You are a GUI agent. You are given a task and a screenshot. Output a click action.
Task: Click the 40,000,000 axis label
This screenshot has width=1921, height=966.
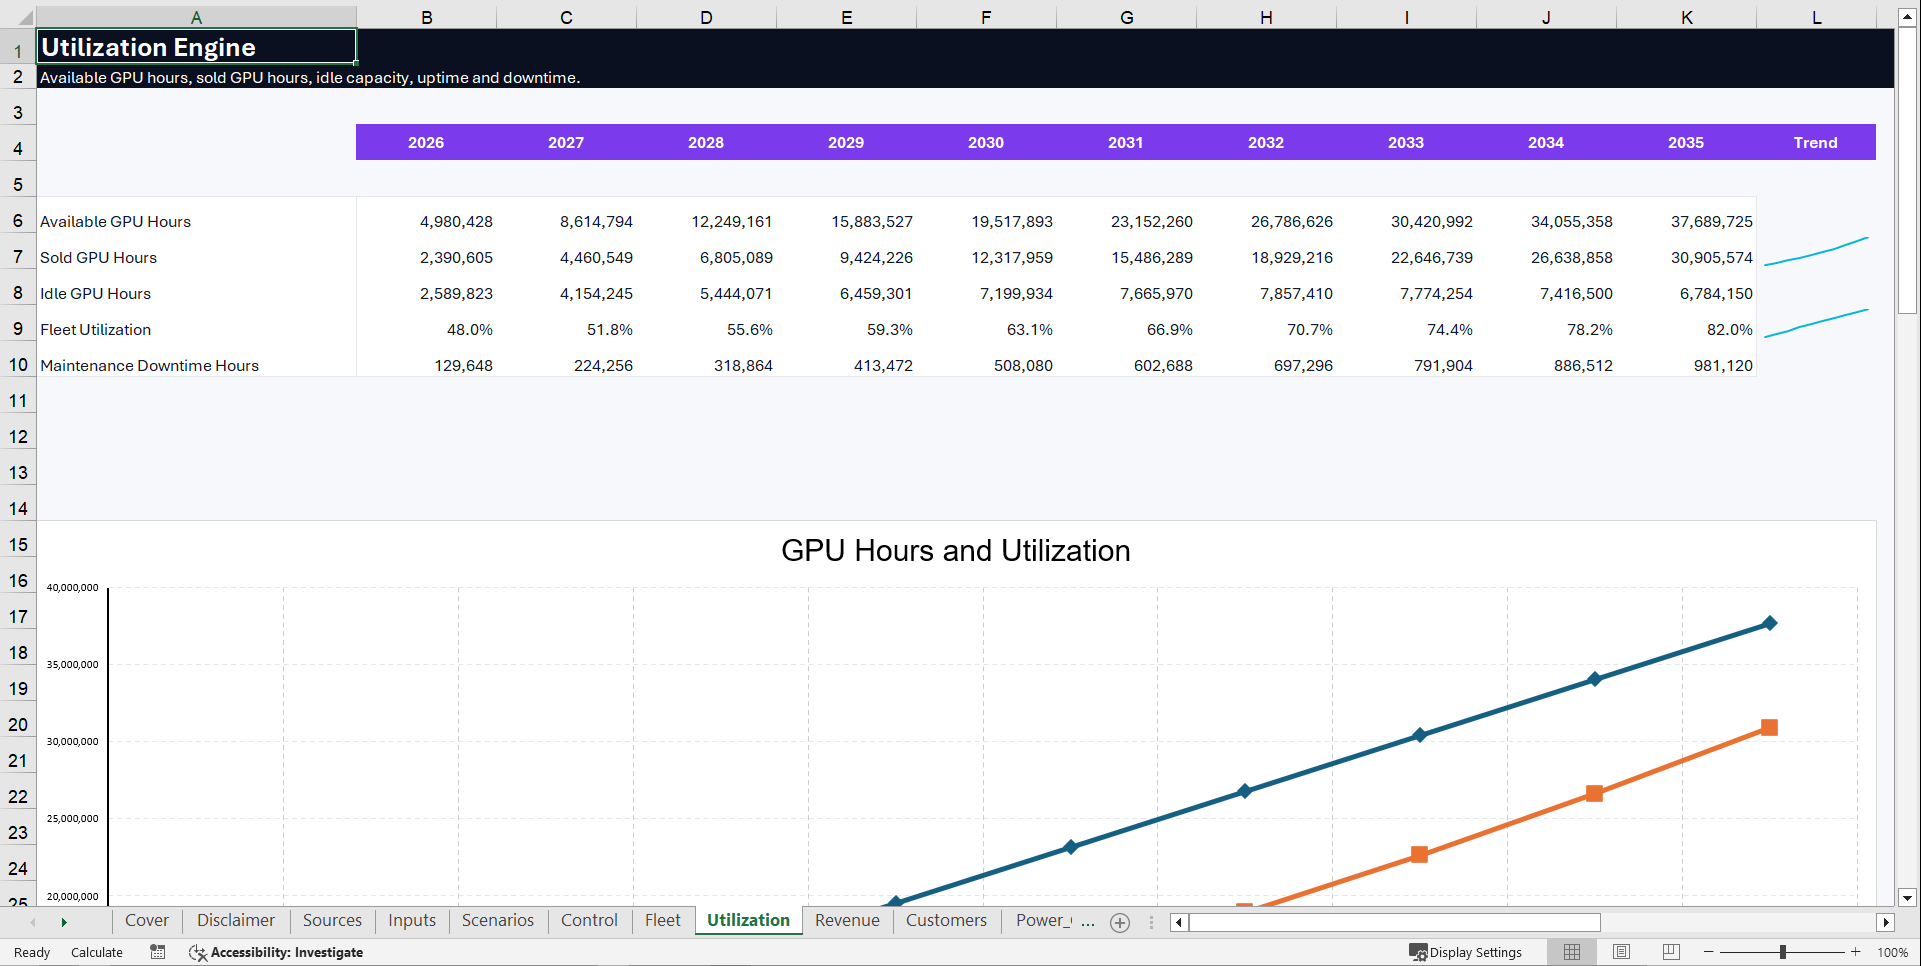tap(72, 587)
